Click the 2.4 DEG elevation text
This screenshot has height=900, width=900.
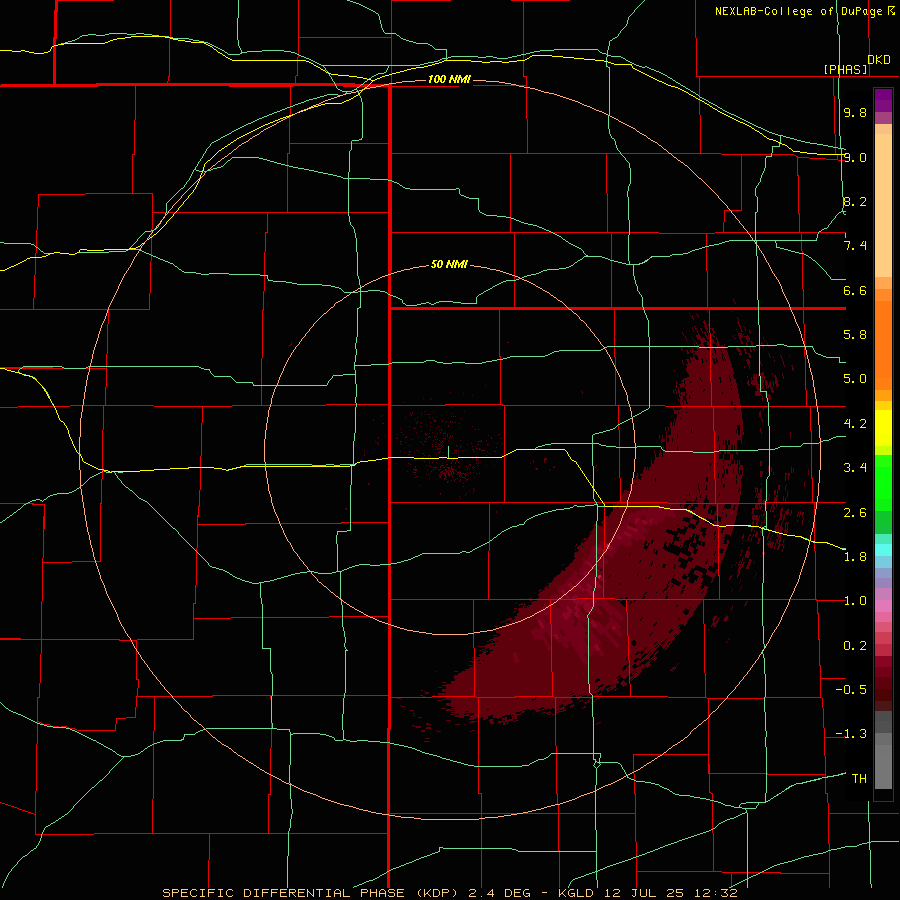click(x=501, y=893)
